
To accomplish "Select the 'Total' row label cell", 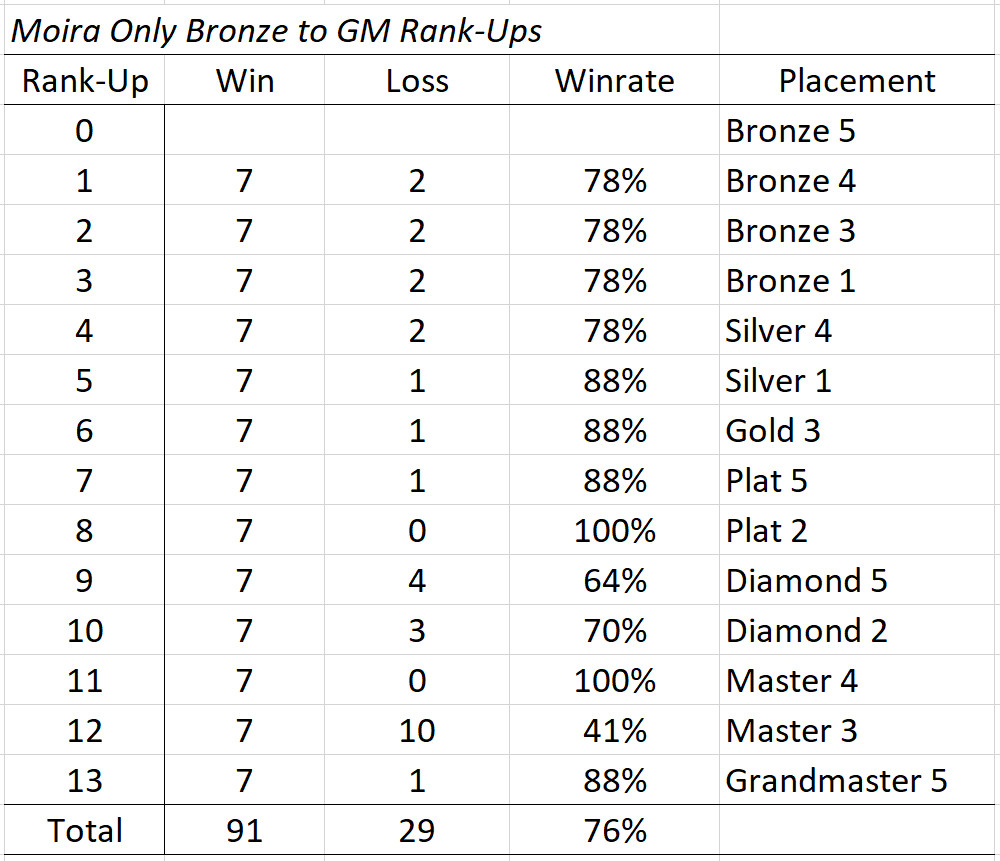I will (x=85, y=830).
